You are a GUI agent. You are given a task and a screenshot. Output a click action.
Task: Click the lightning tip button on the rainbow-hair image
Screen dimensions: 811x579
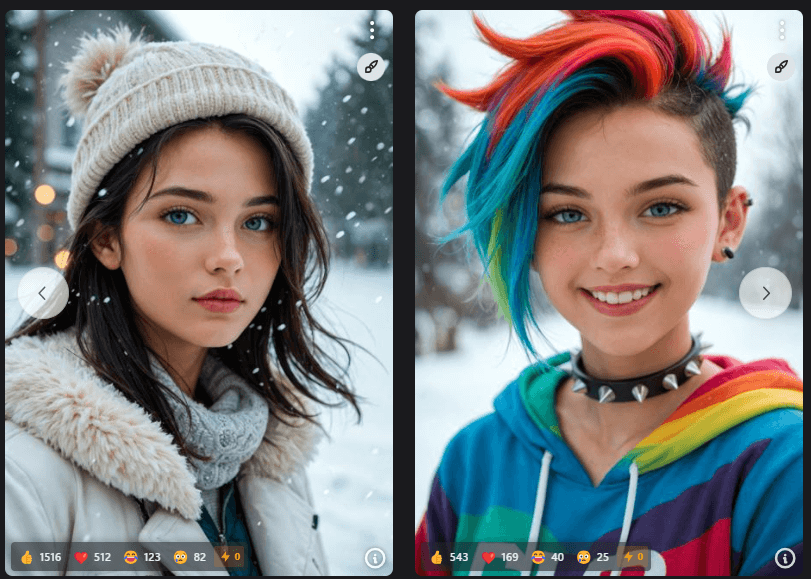pos(633,557)
